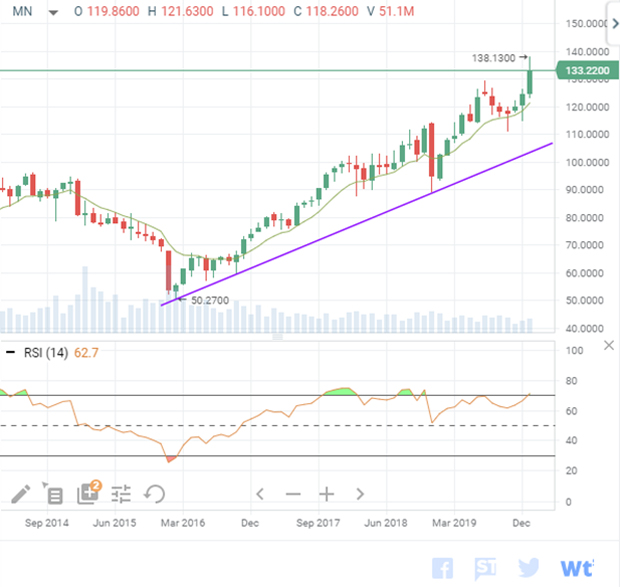
Task: Open chart settings sliders icon
Action: click(121, 494)
